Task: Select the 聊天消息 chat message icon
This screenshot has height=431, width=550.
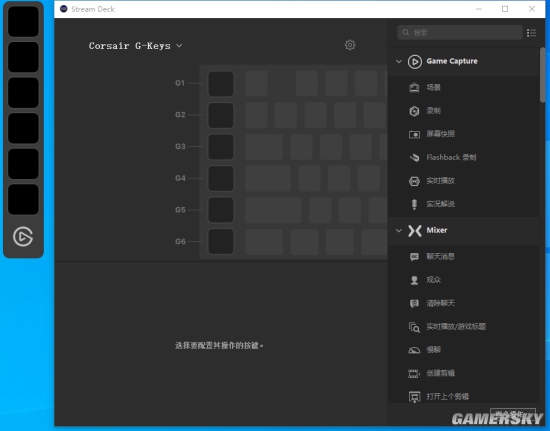Action: pos(414,257)
